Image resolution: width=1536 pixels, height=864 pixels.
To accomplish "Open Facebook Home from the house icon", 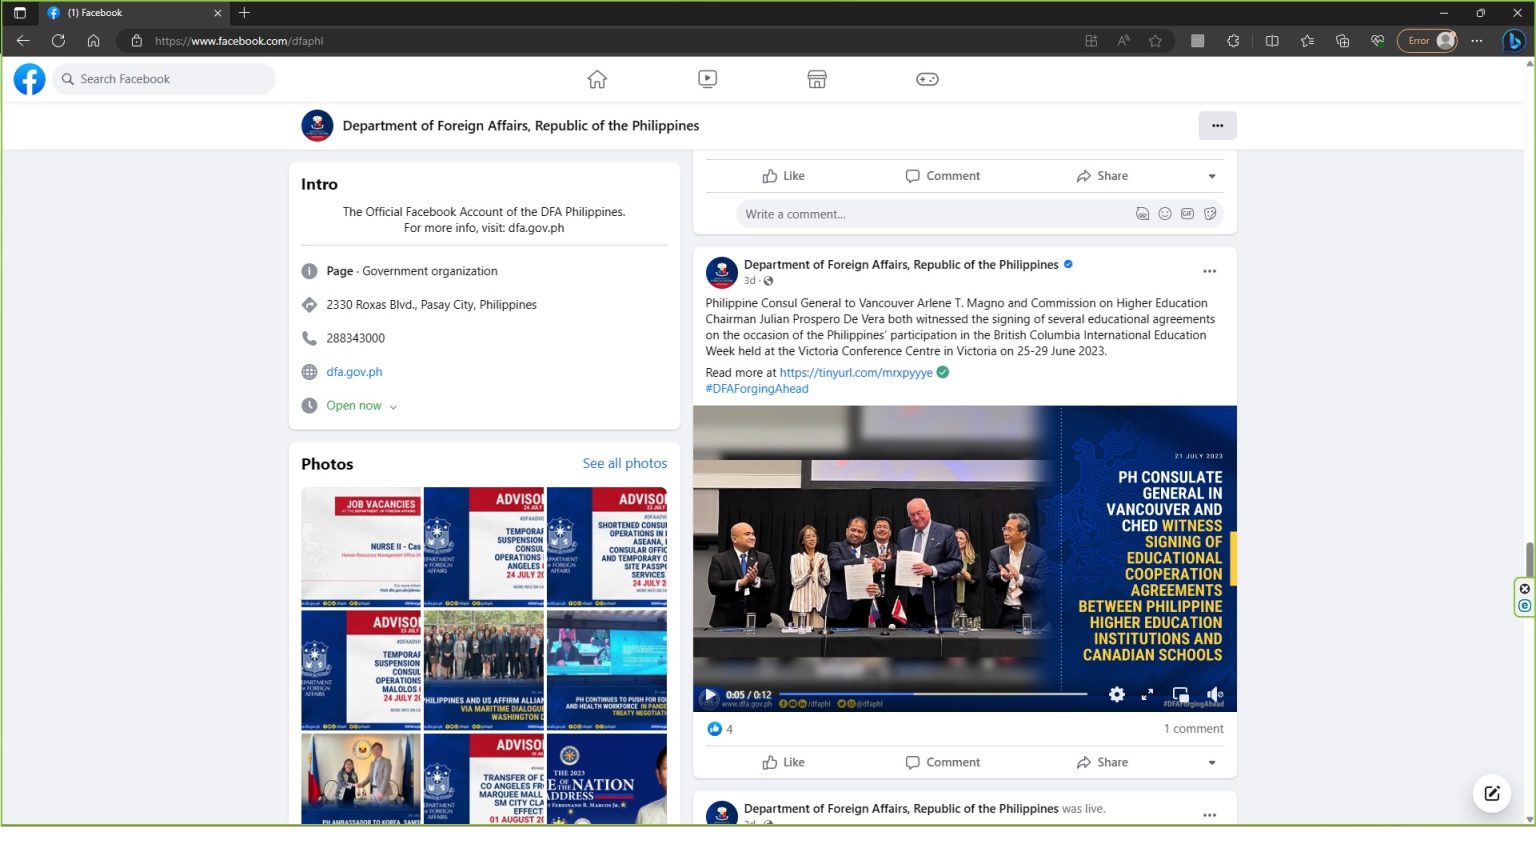I will coord(597,79).
